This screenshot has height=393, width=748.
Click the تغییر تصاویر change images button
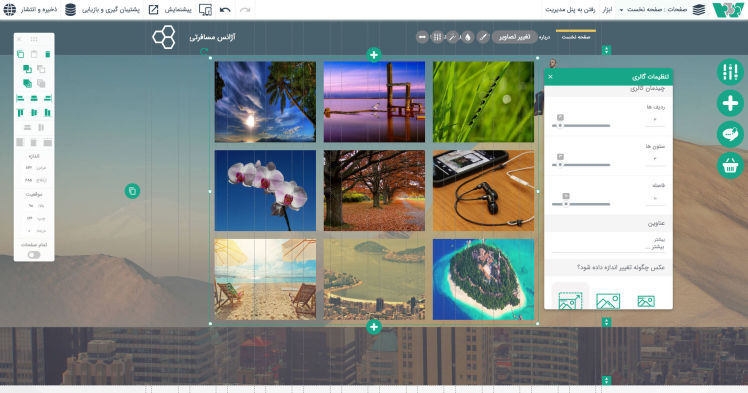coord(514,37)
